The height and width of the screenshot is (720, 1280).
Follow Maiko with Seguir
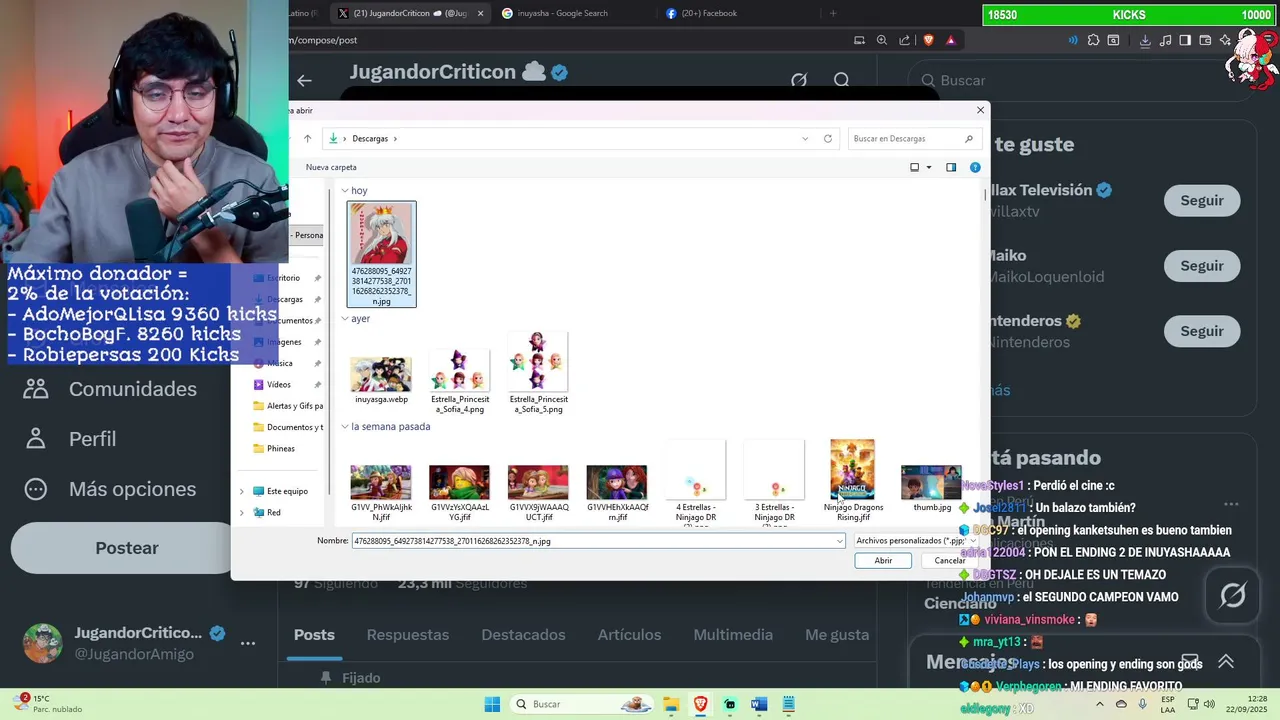[x=1202, y=266]
